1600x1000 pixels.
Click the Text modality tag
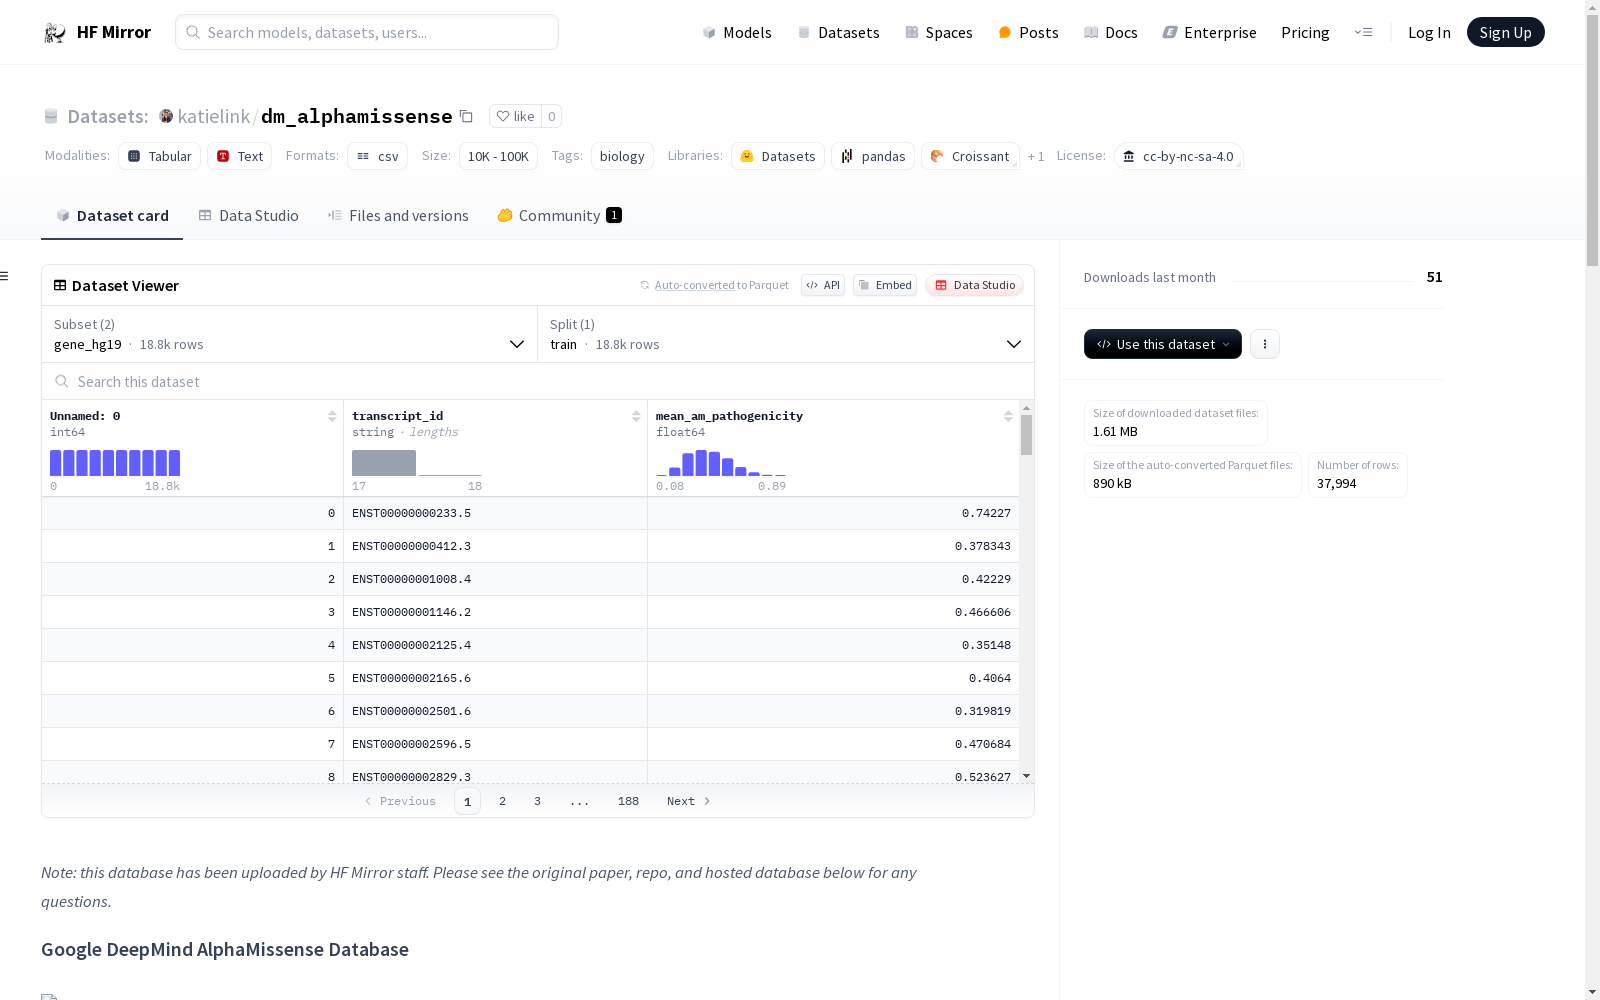(240, 156)
